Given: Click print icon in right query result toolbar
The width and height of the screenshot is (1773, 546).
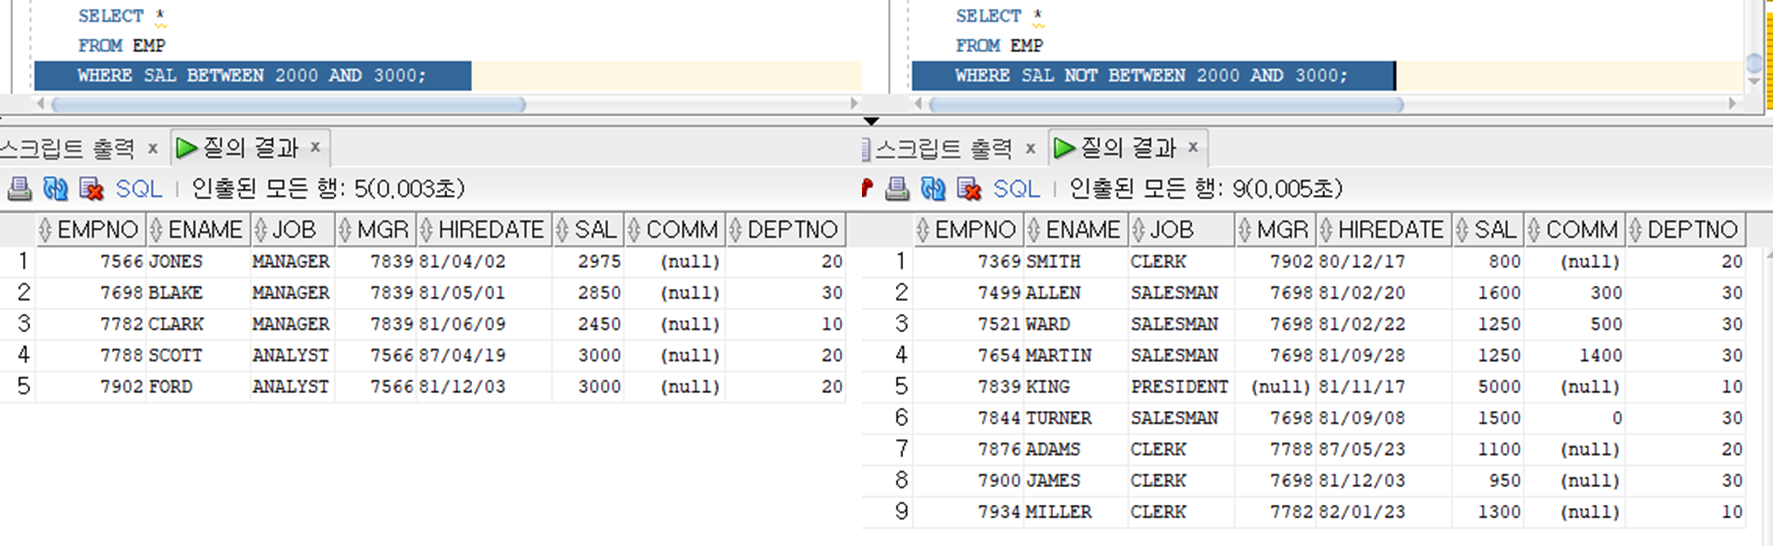Looking at the screenshot, I should coord(897,188).
